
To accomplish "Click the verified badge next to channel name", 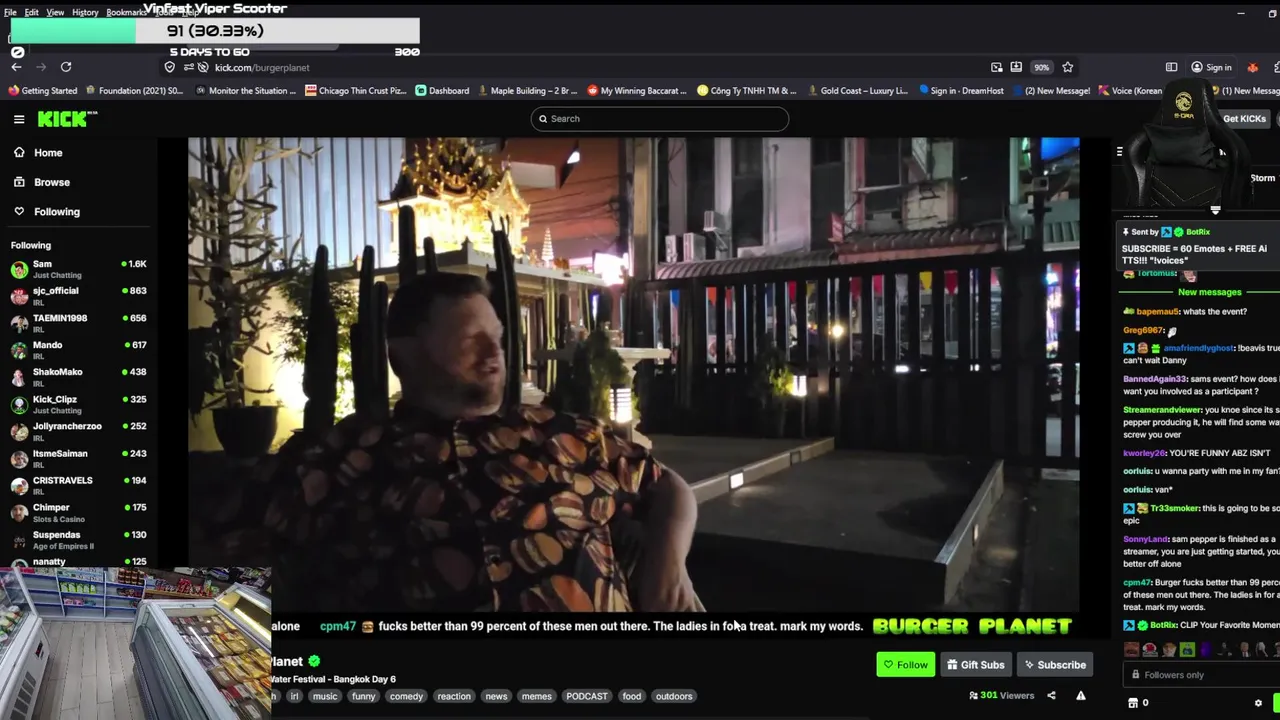I will point(314,661).
